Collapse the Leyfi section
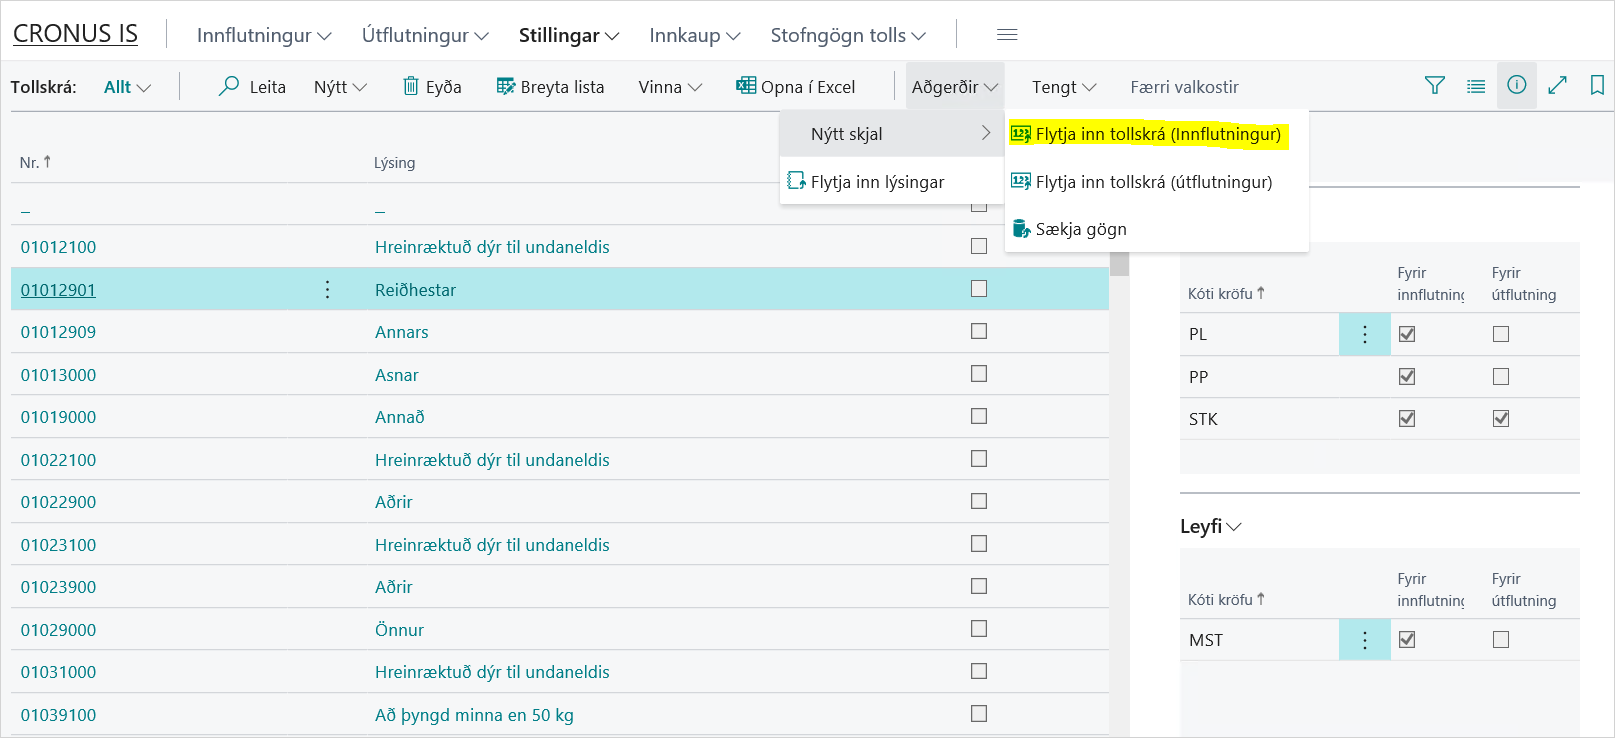 (1210, 527)
